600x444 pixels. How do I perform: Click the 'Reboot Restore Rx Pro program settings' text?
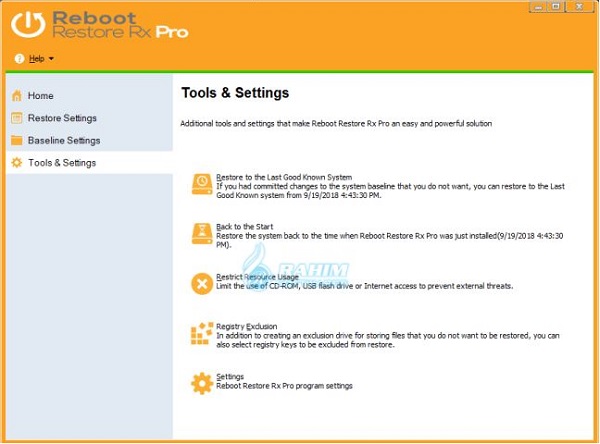pyautogui.click(x=284, y=386)
